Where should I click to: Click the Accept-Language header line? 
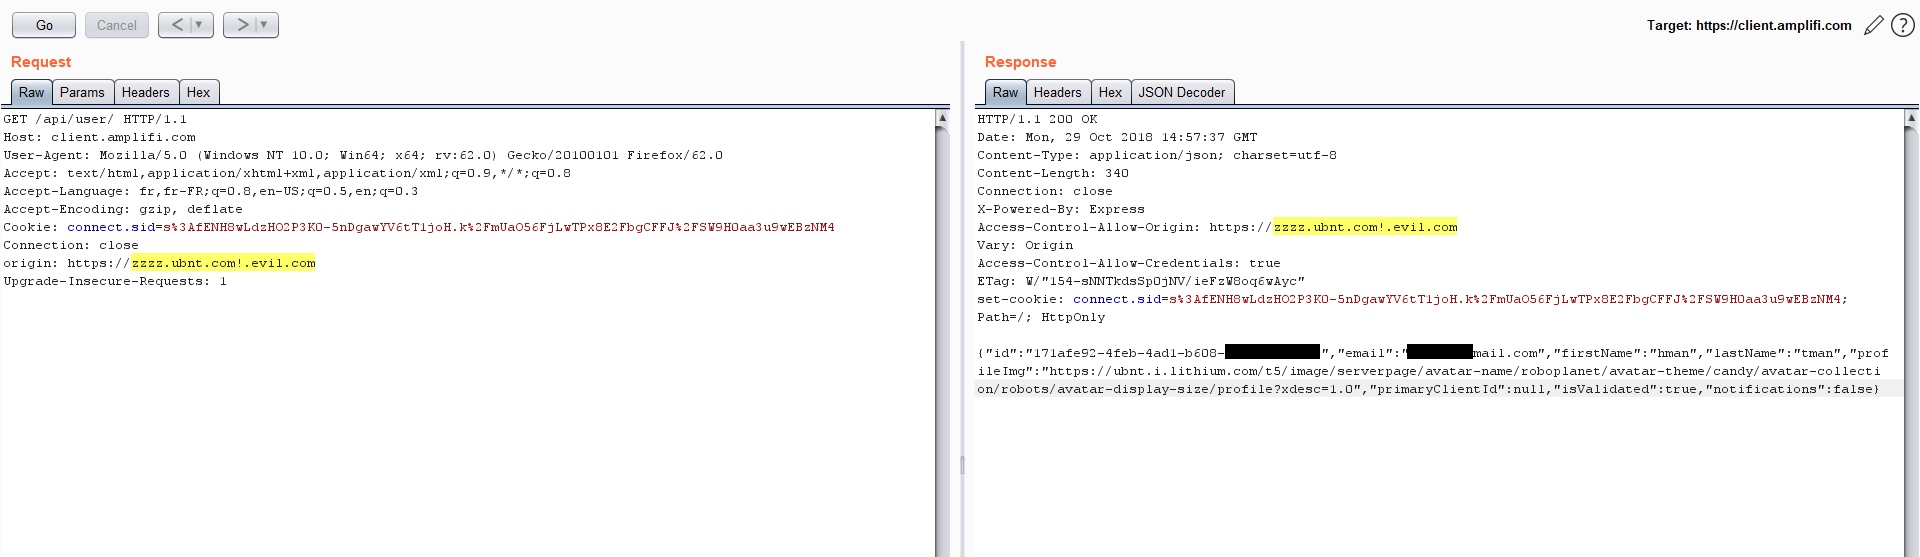pos(211,191)
